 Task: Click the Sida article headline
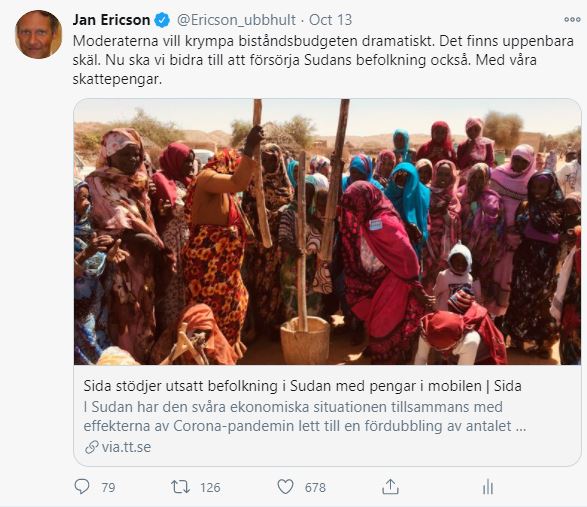(302, 386)
